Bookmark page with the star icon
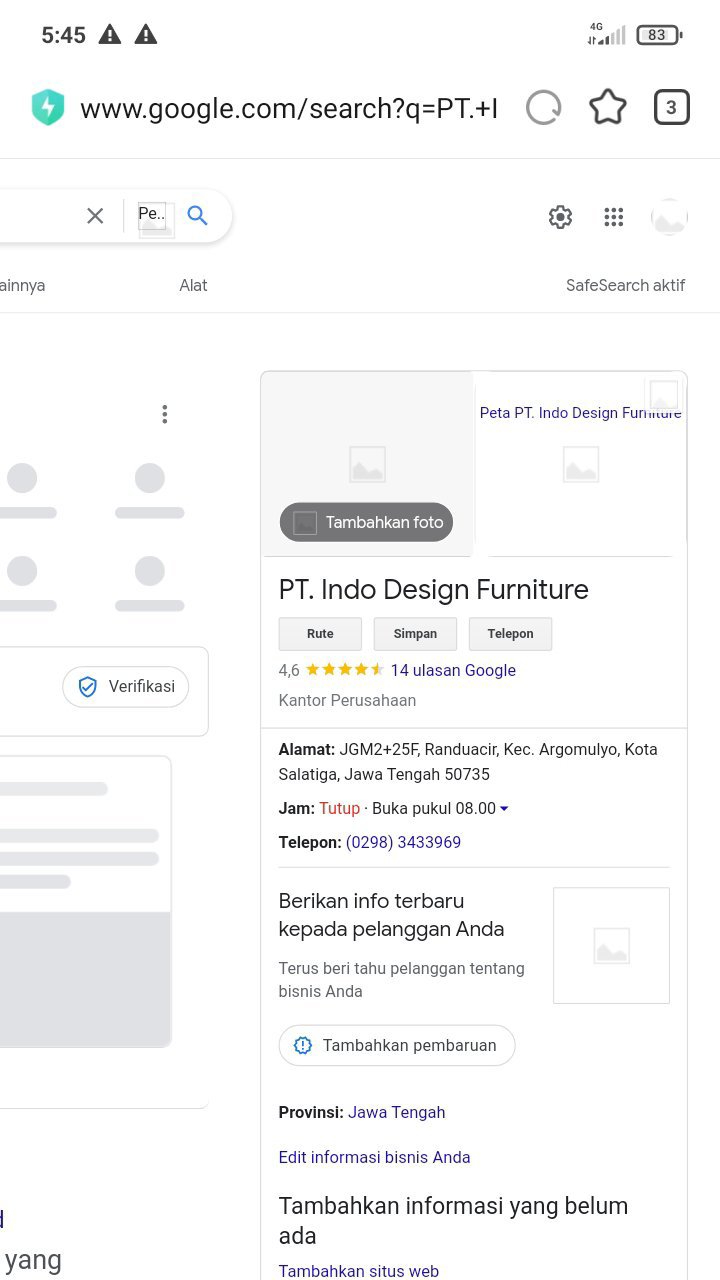The width and height of the screenshot is (720, 1280). point(607,107)
